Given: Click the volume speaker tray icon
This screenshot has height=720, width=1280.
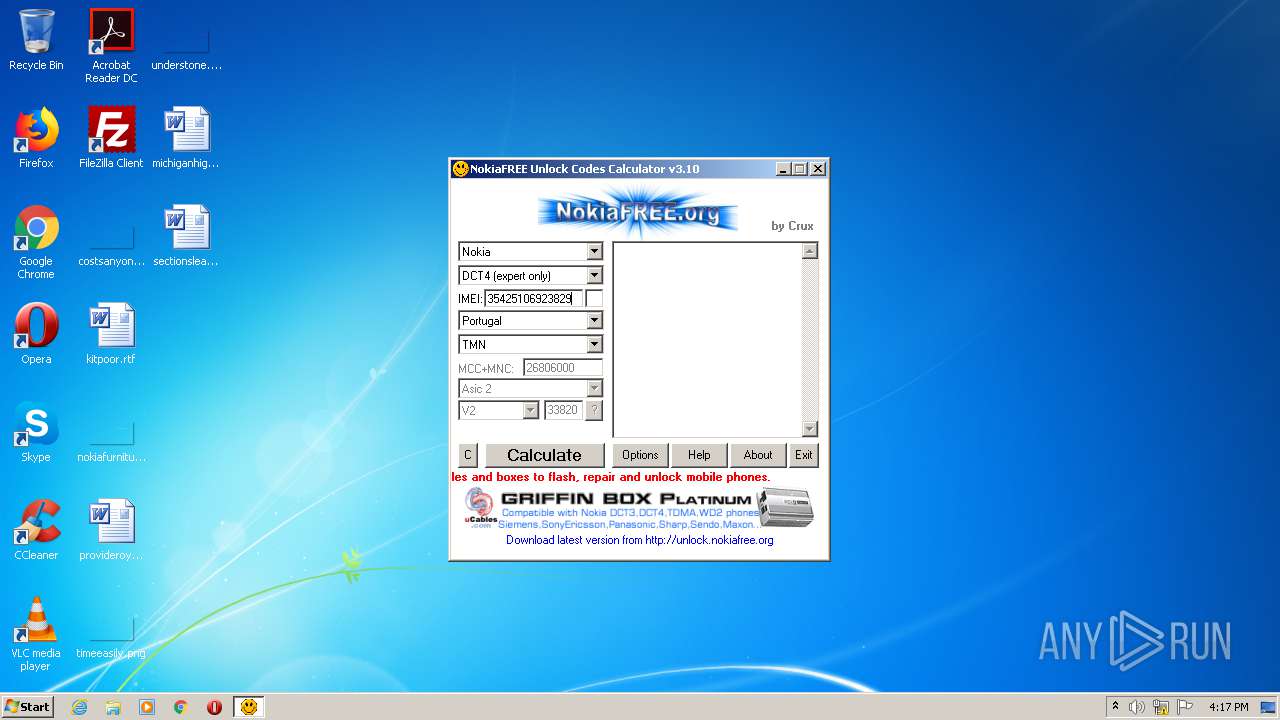Looking at the screenshot, I should (x=1137, y=707).
